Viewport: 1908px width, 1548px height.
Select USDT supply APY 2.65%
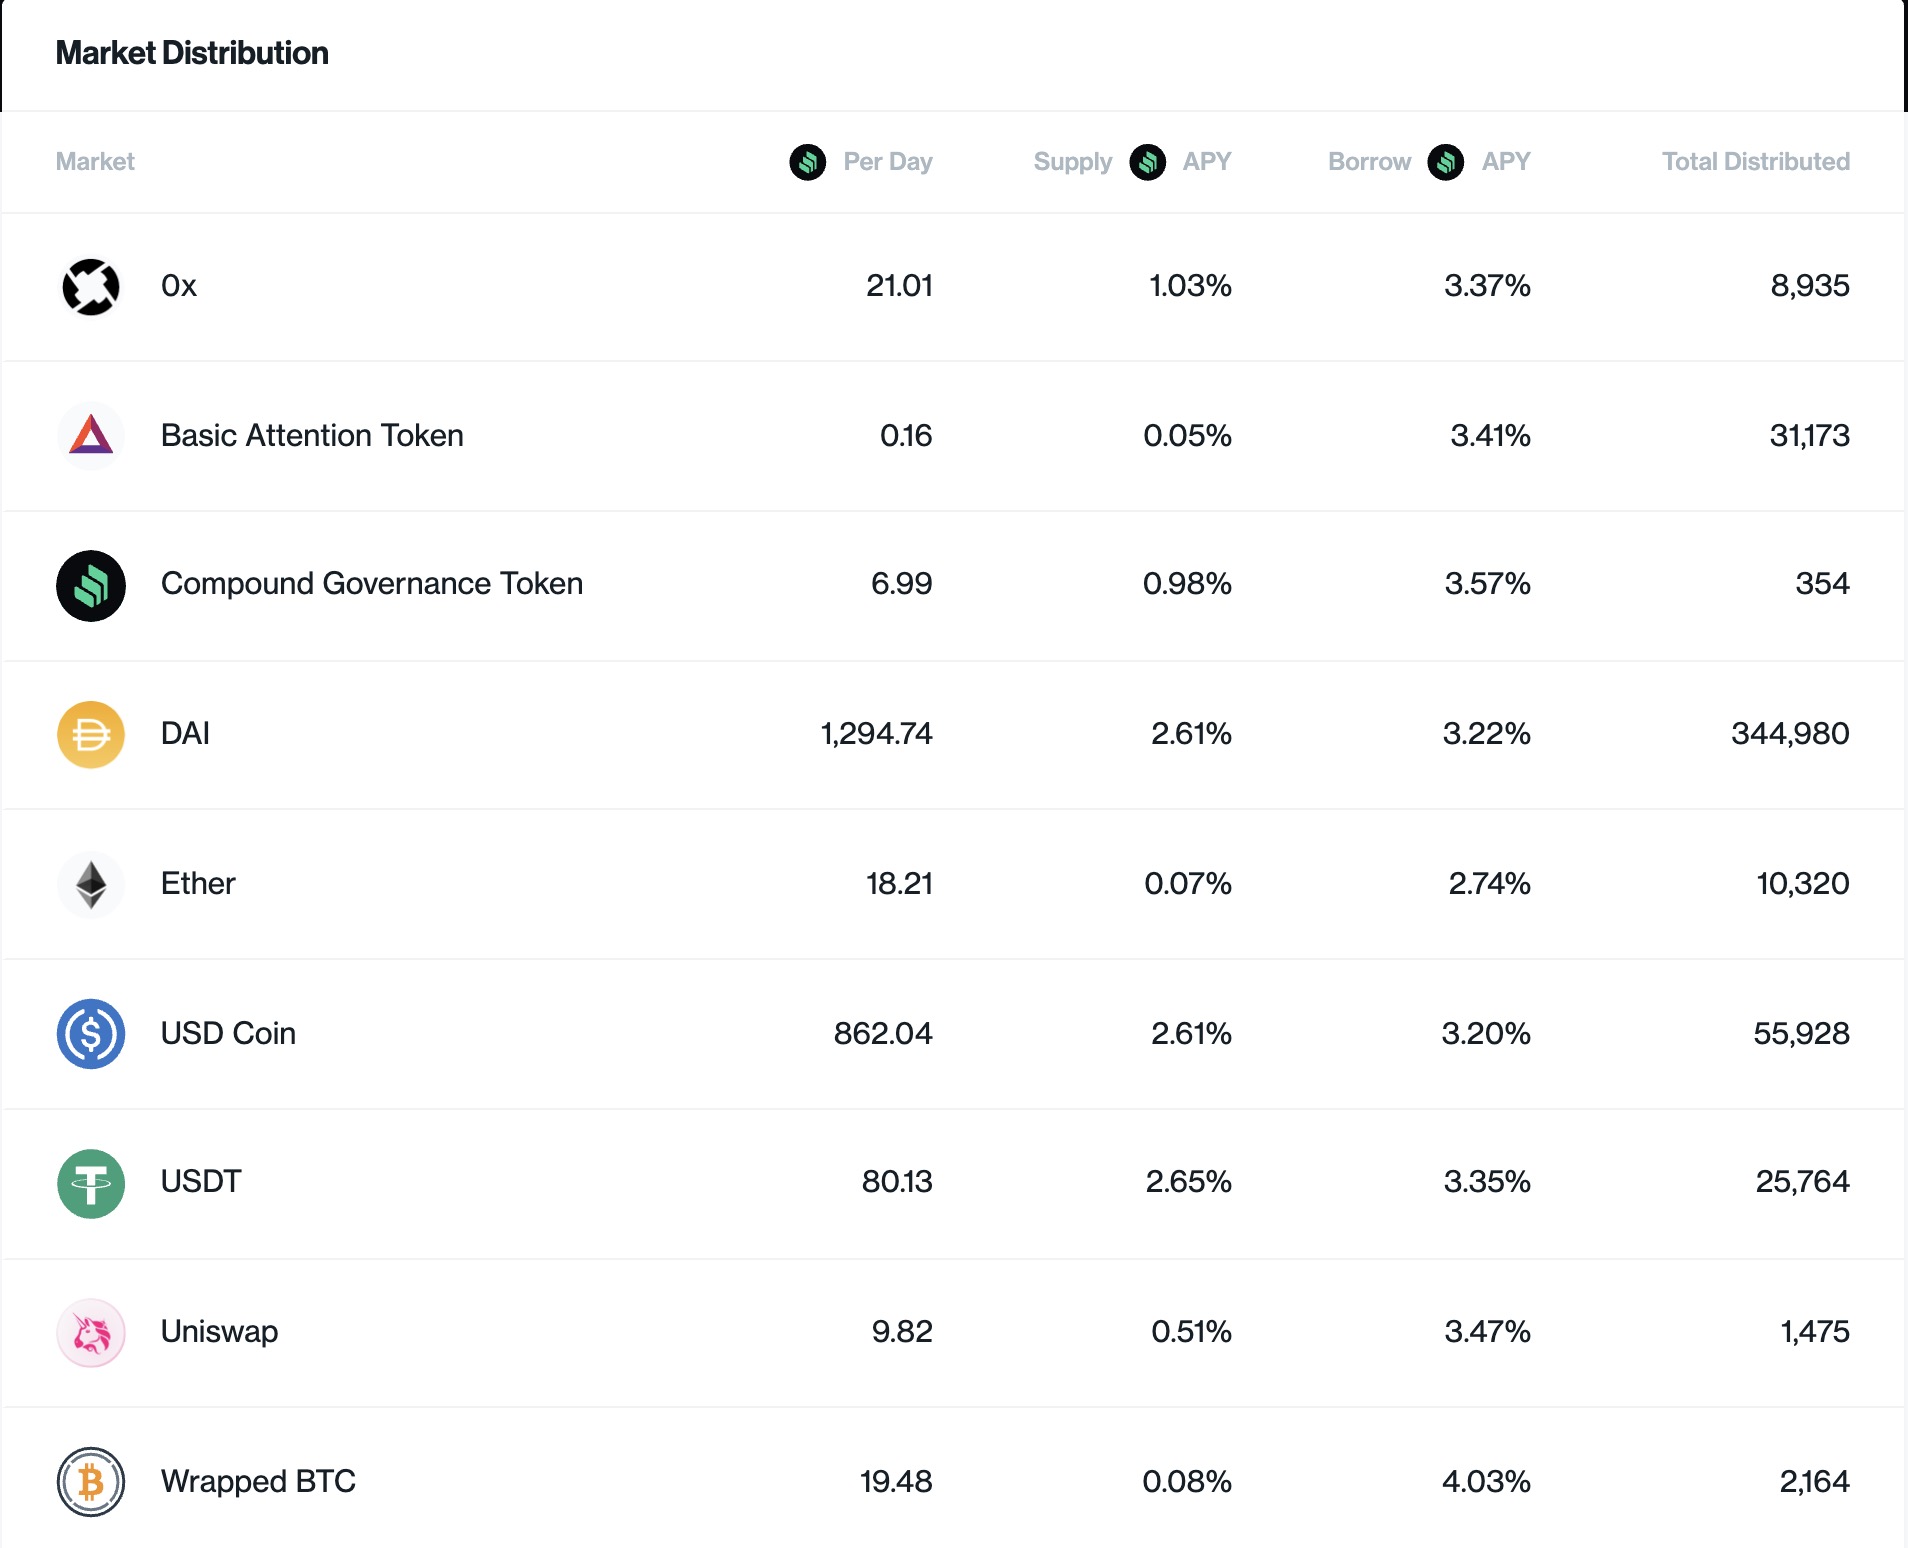tap(1189, 1182)
